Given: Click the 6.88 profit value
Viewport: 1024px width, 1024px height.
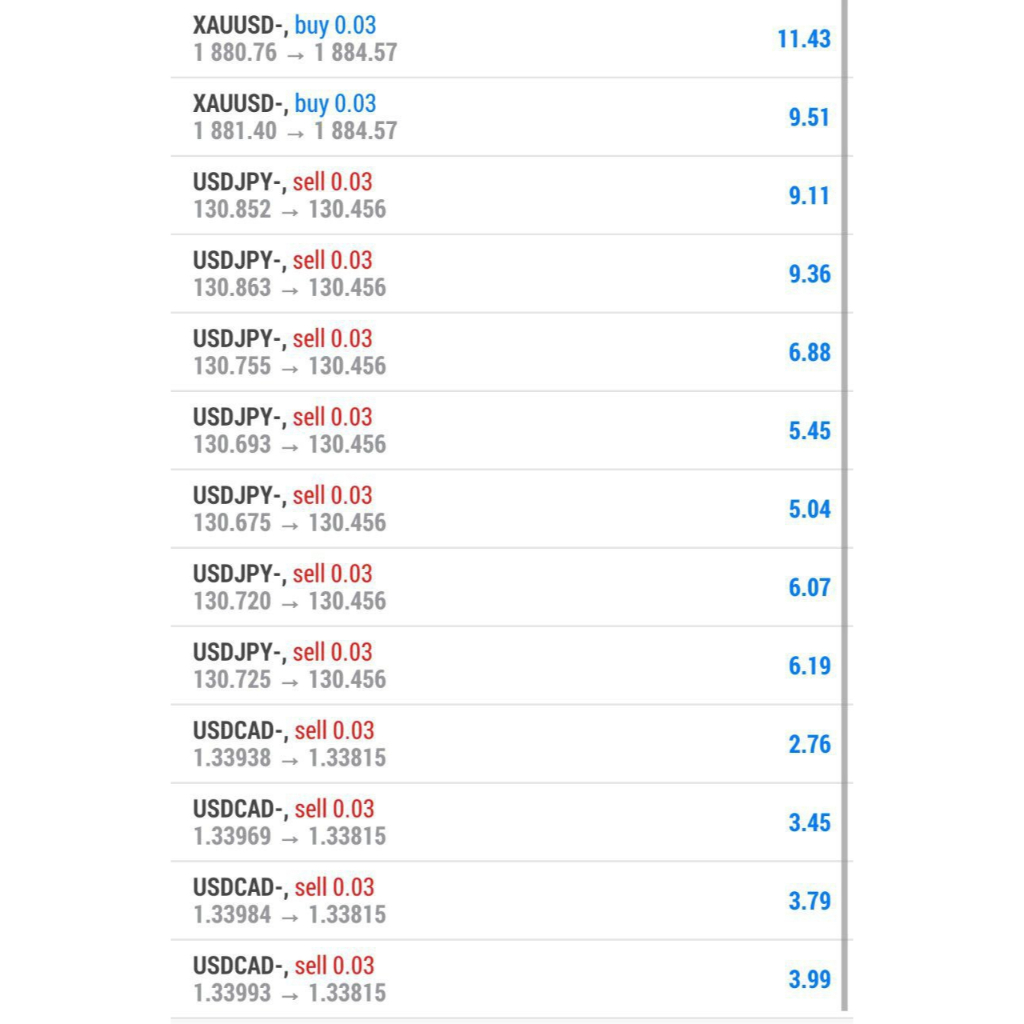Looking at the screenshot, I should click(809, 352).
